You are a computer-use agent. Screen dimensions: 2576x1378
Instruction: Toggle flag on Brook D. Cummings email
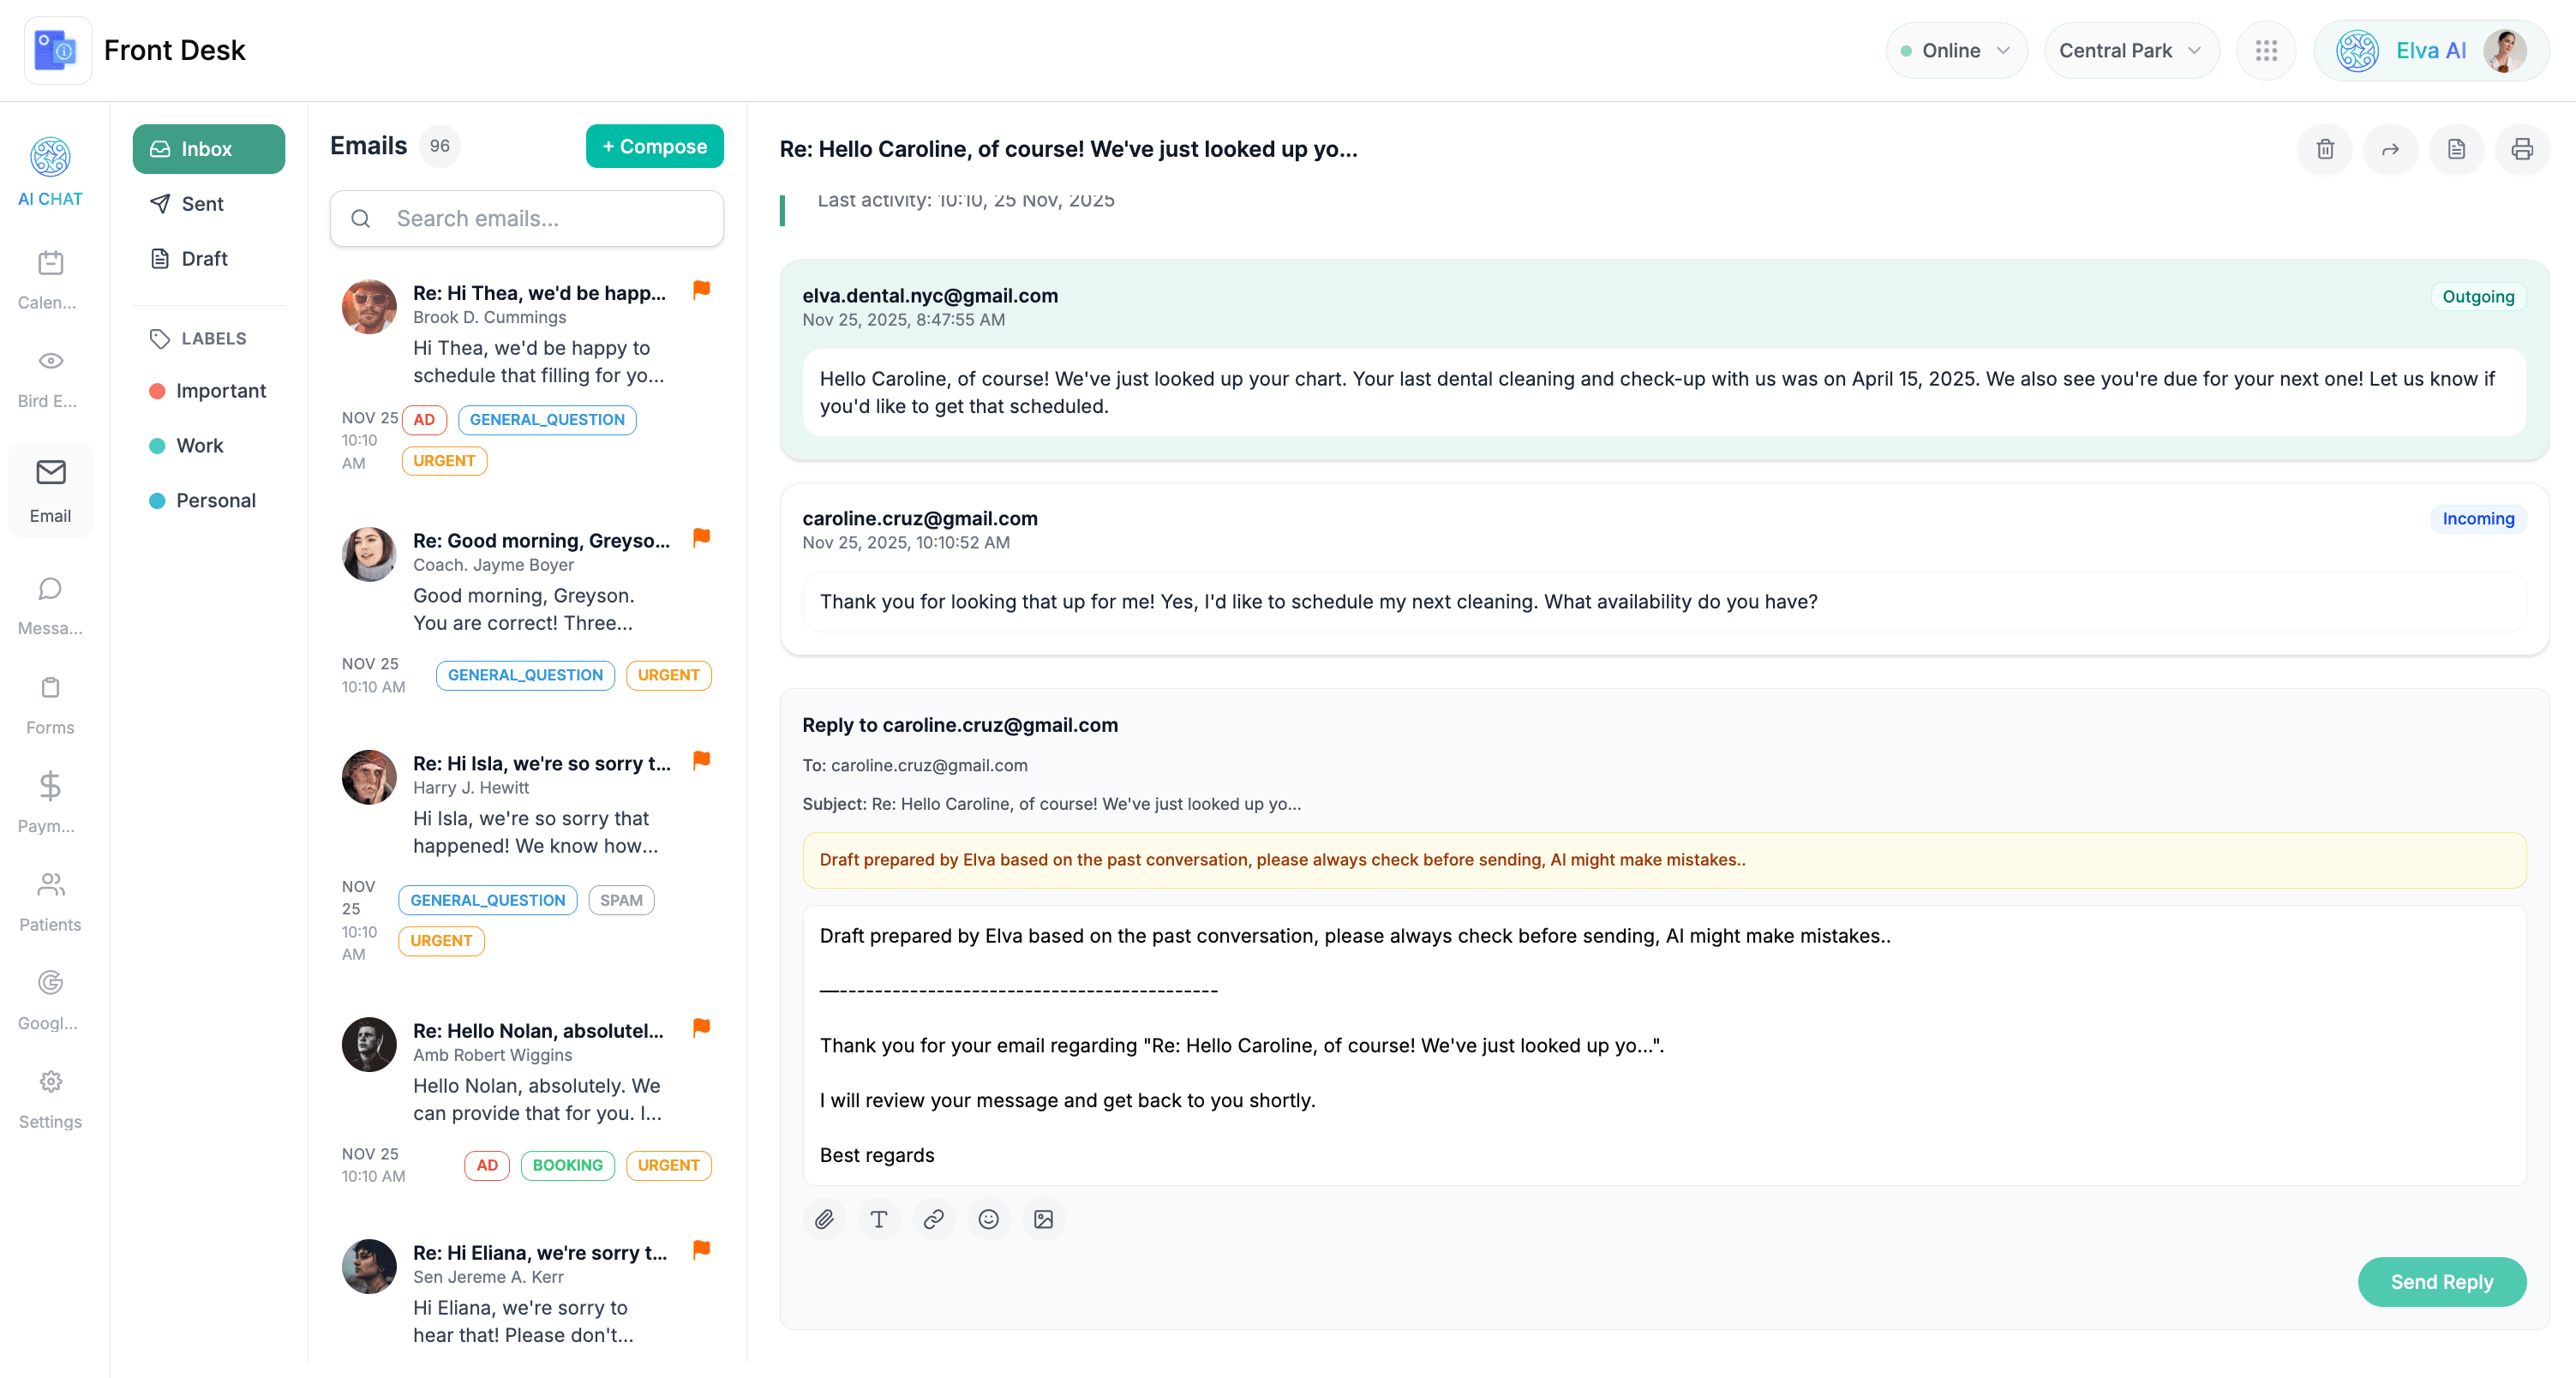point(701,290)
